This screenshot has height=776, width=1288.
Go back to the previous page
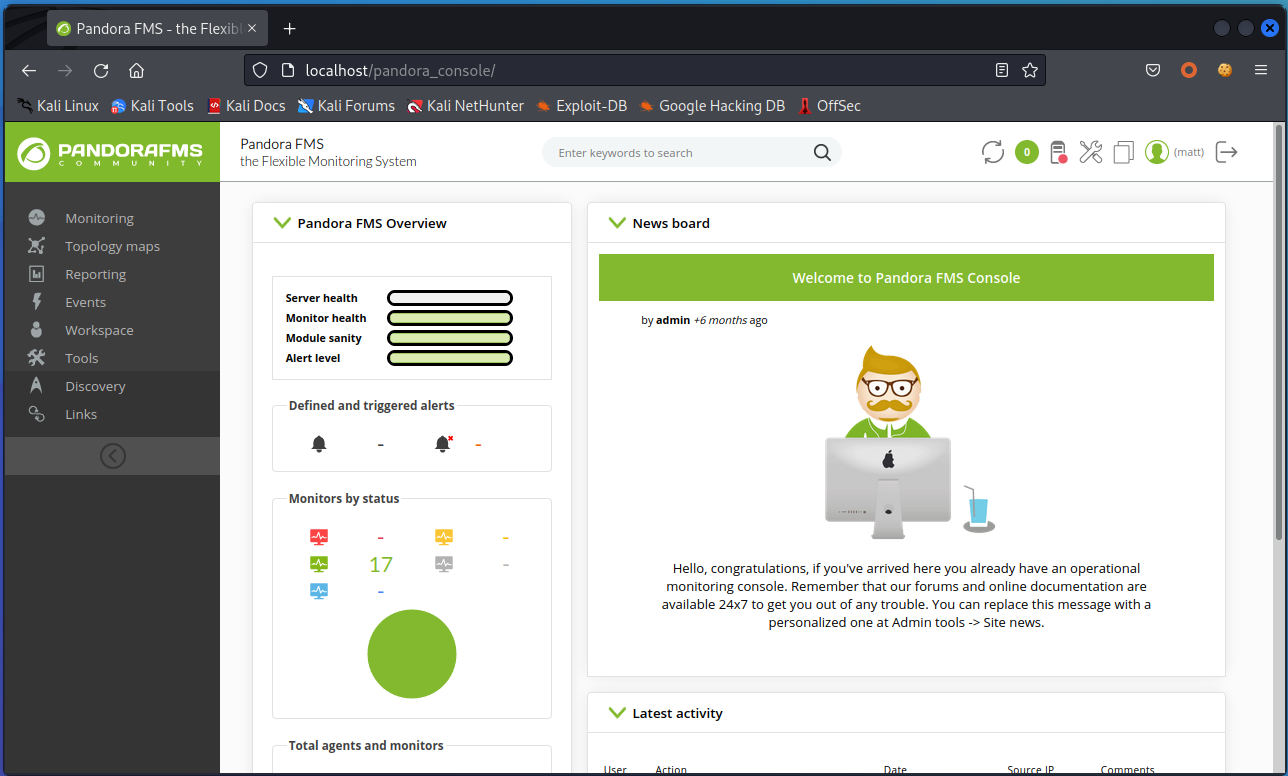[29, 70]
